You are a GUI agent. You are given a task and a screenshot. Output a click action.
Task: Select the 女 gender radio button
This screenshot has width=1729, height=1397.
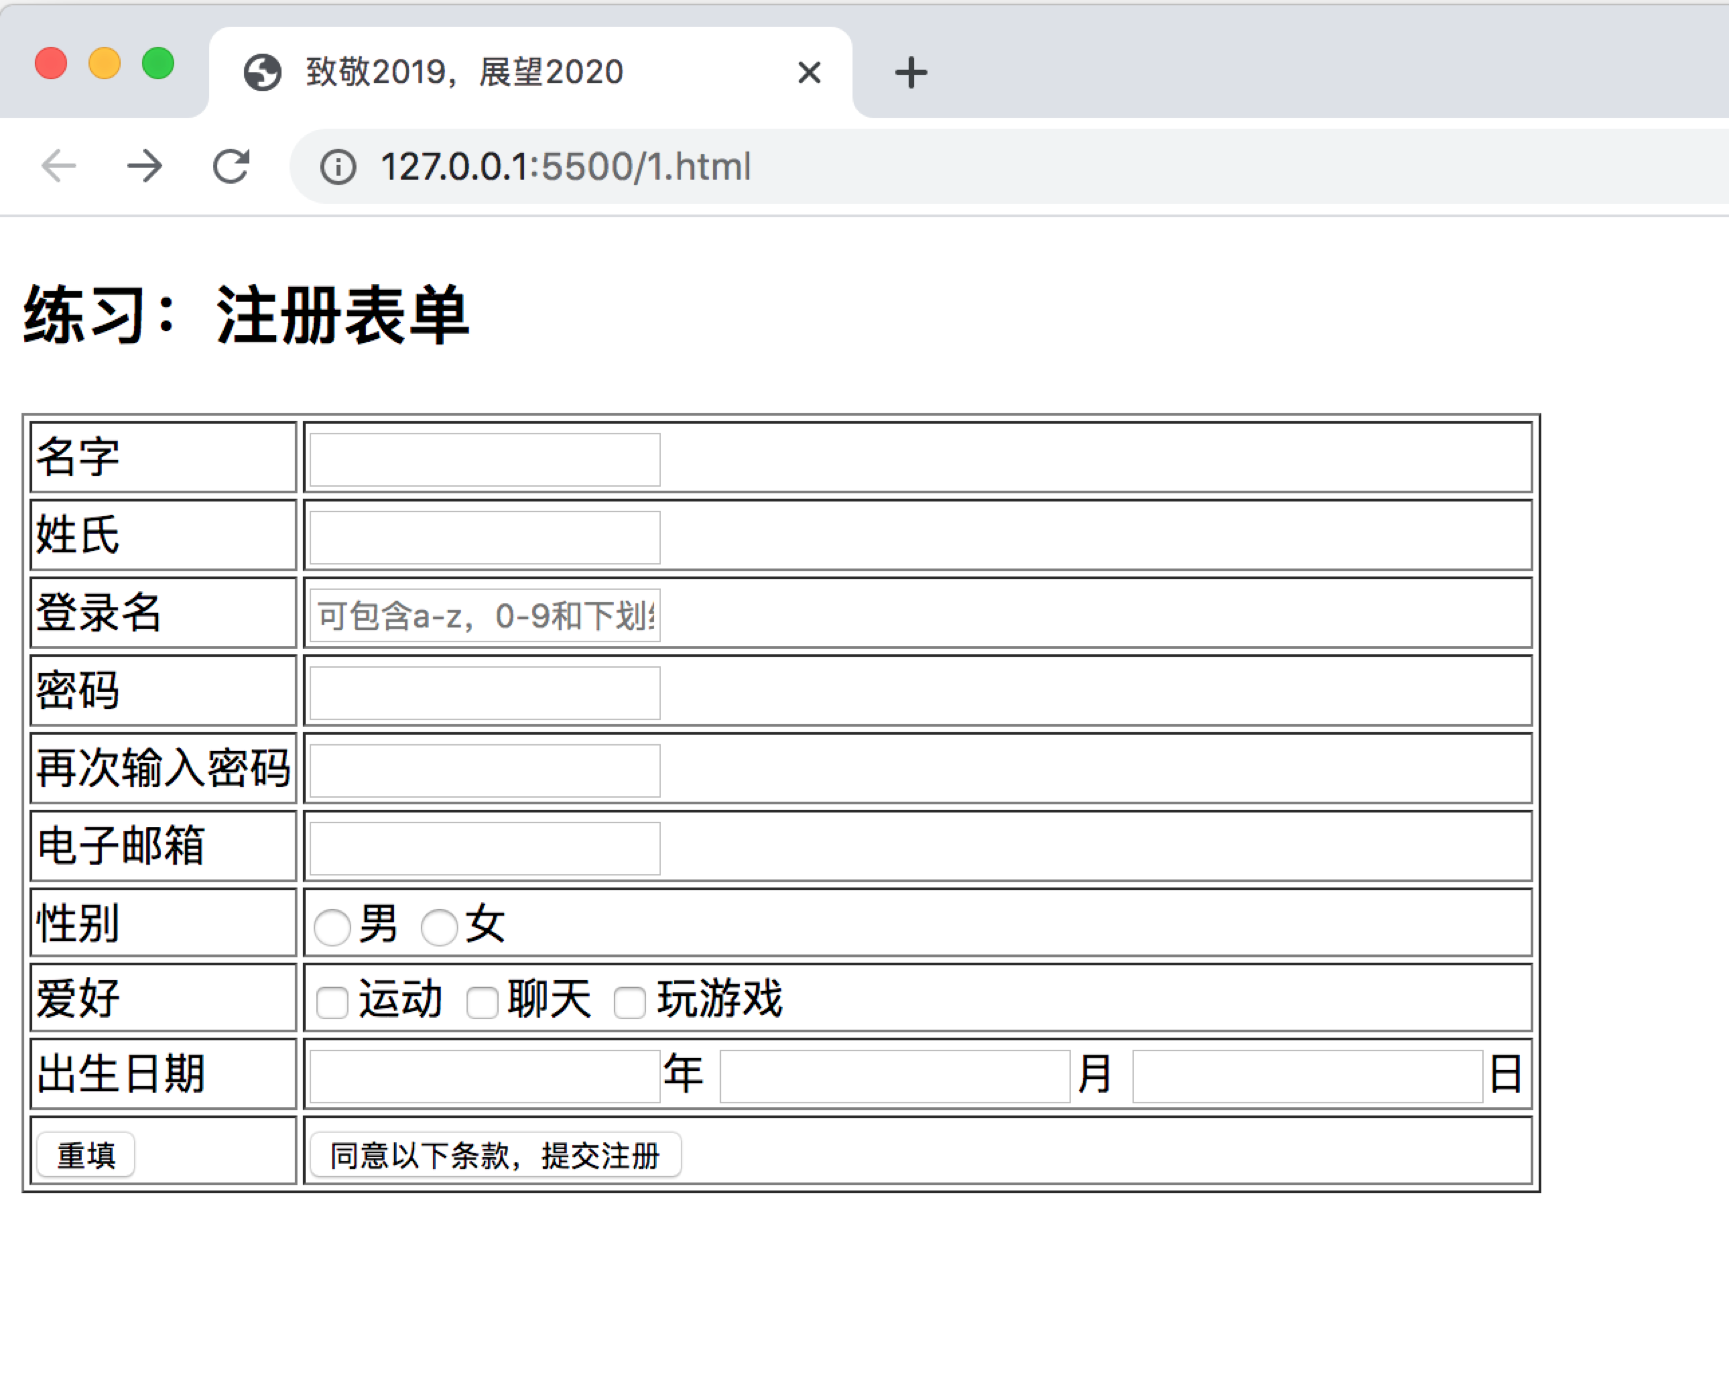[438, 927]
